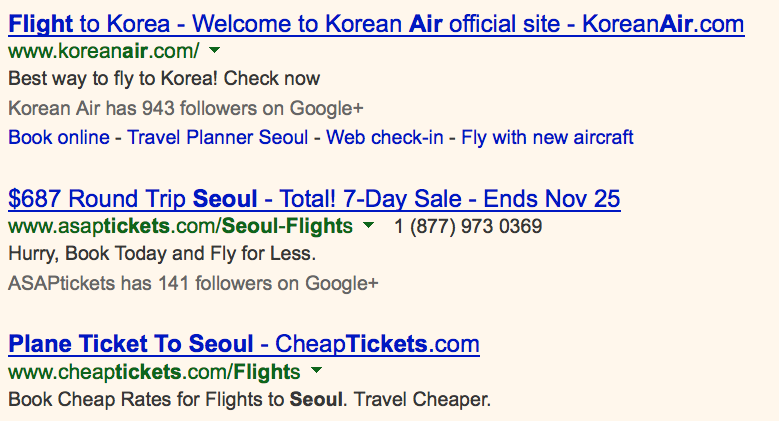Click the Best way to fly to Korea text
This screenshot has height=422, width=779.
[x=164, y=78]
